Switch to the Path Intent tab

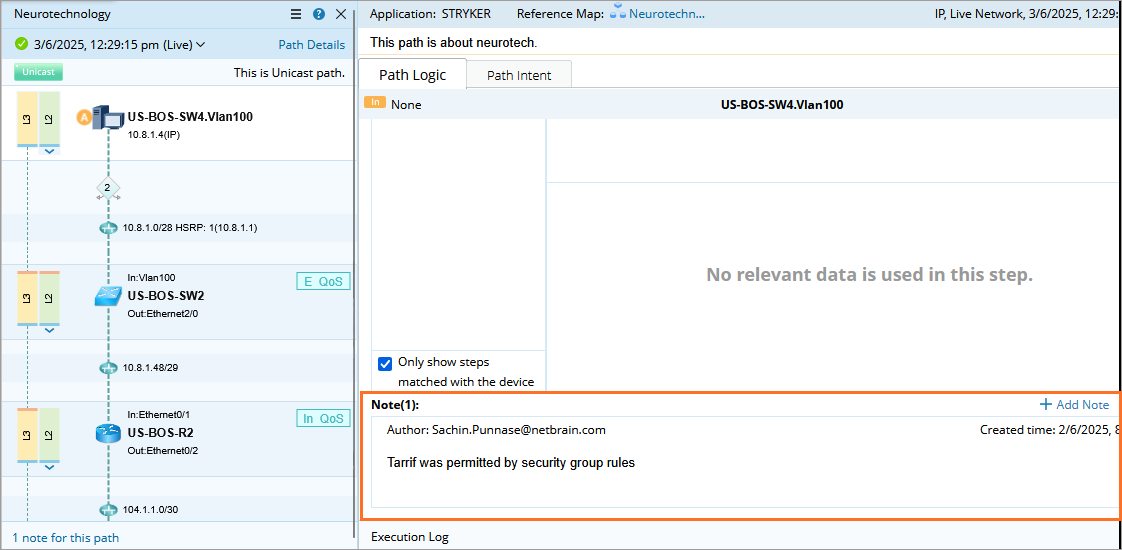(519, 75)
